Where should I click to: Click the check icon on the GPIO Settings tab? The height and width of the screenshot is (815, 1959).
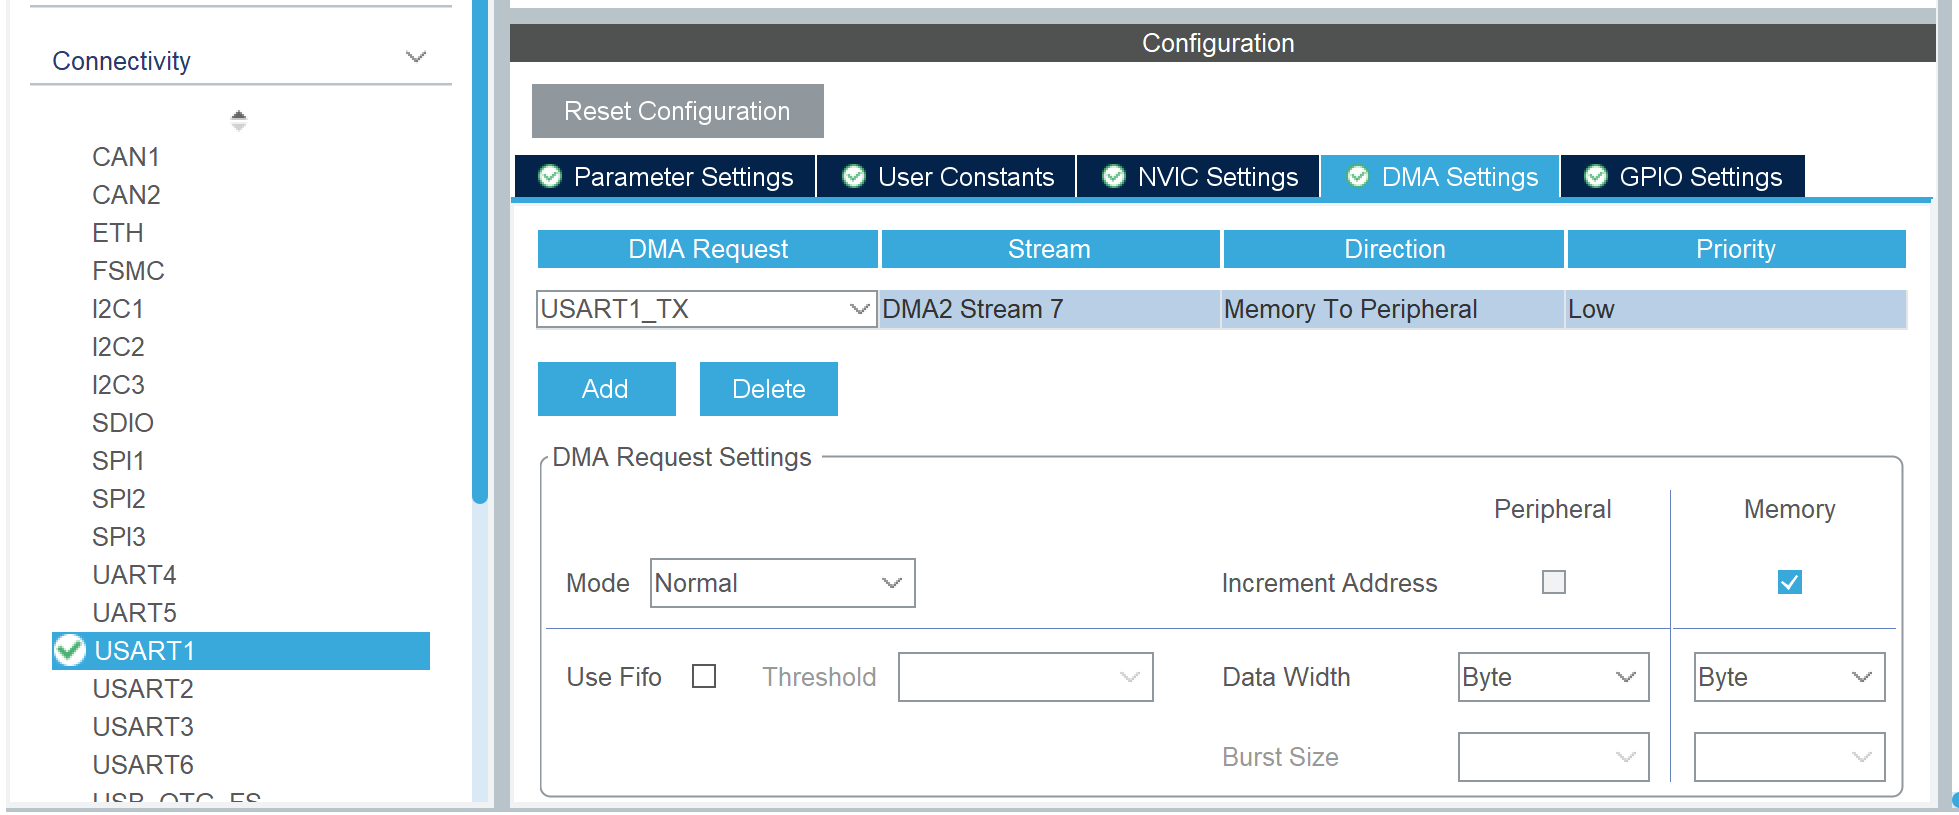1596,177
